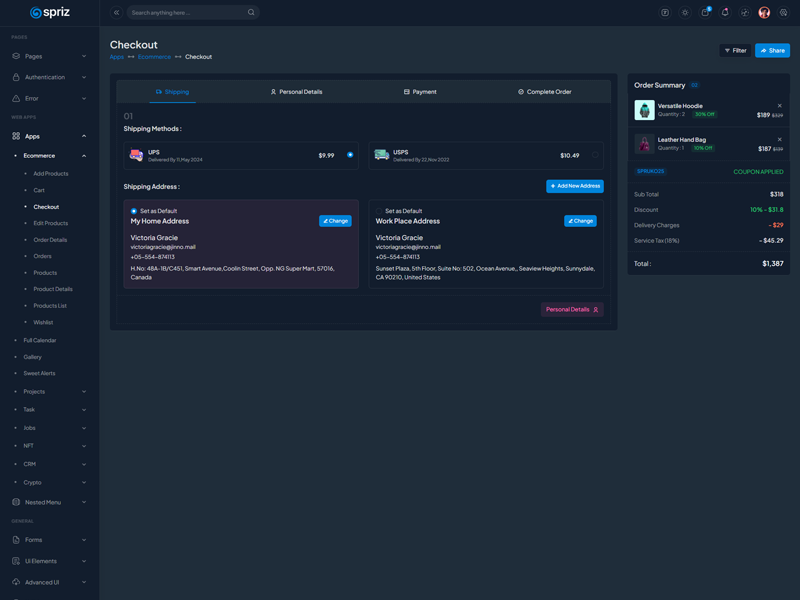Screen dimensions: 800x600
Task: Click the search magnifier icon
Action: 251,13
